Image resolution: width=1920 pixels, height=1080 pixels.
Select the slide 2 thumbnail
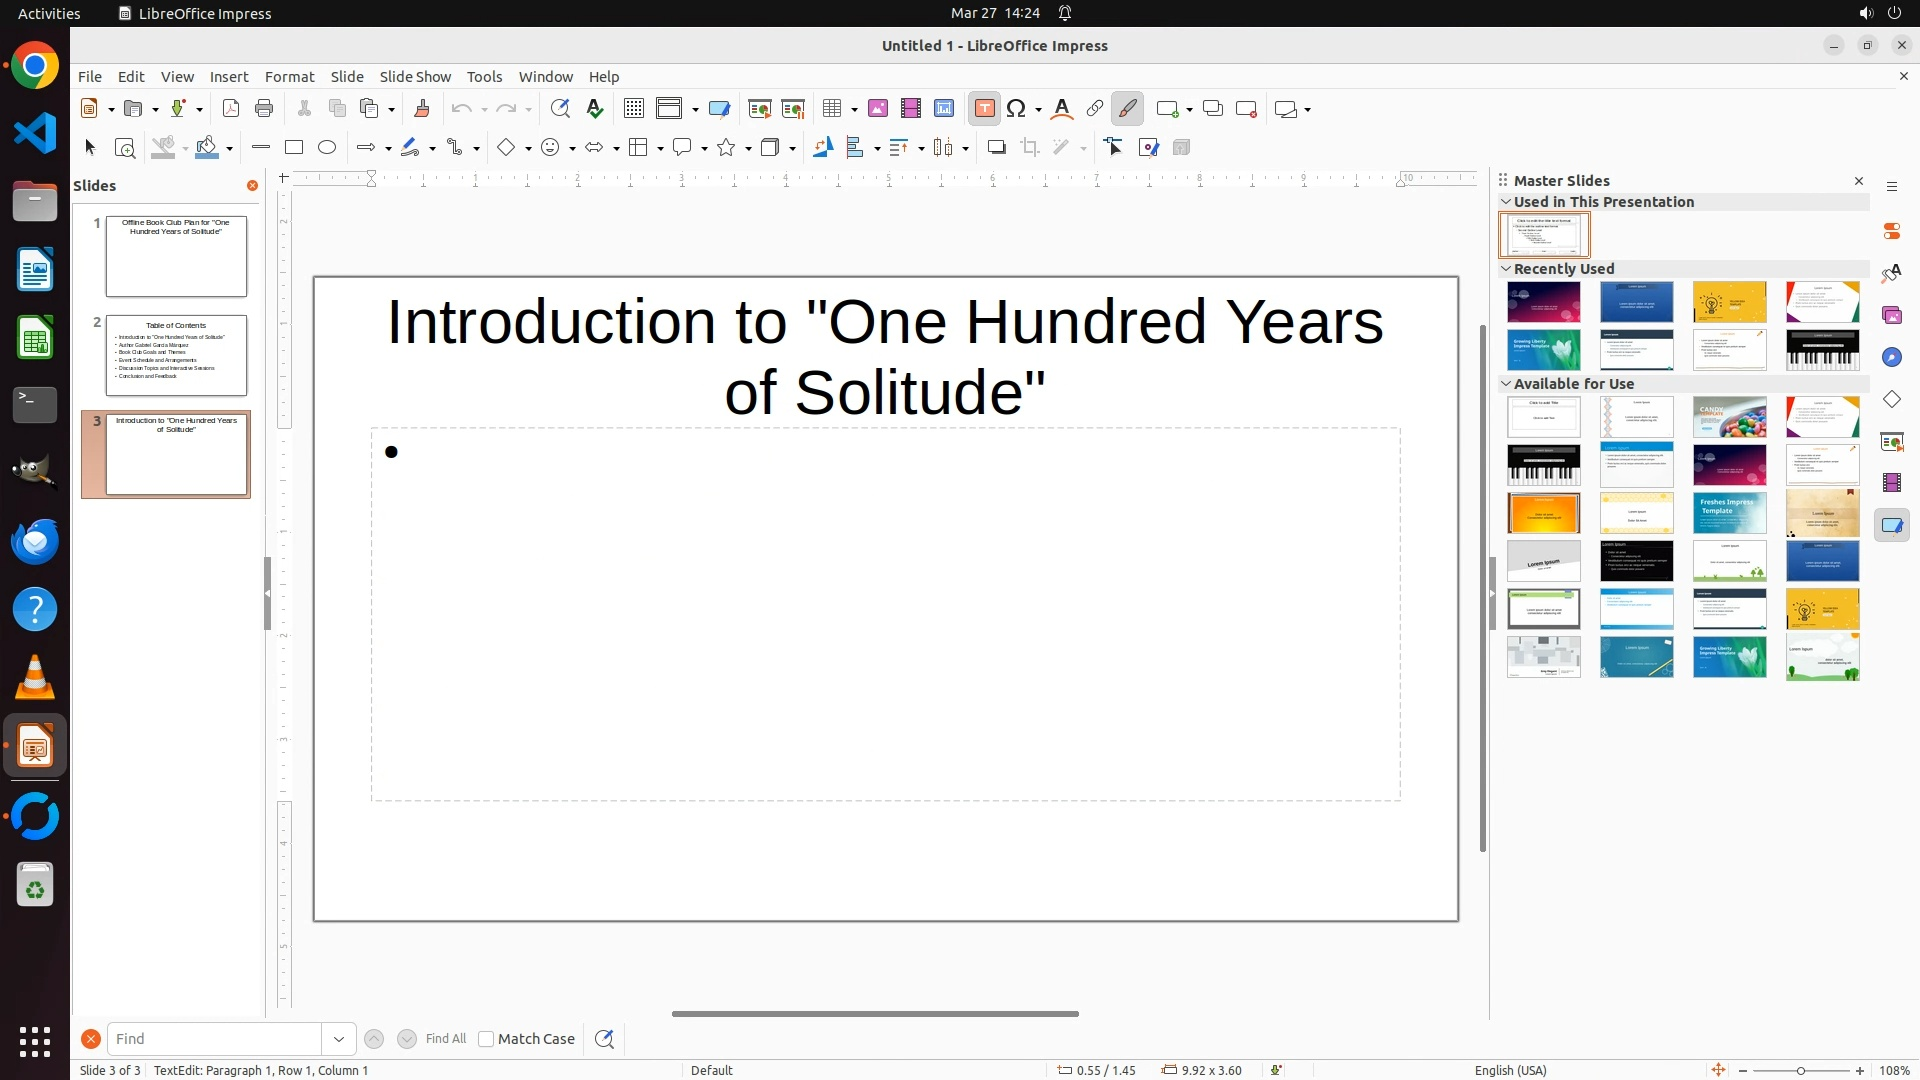tap(176, 355)
